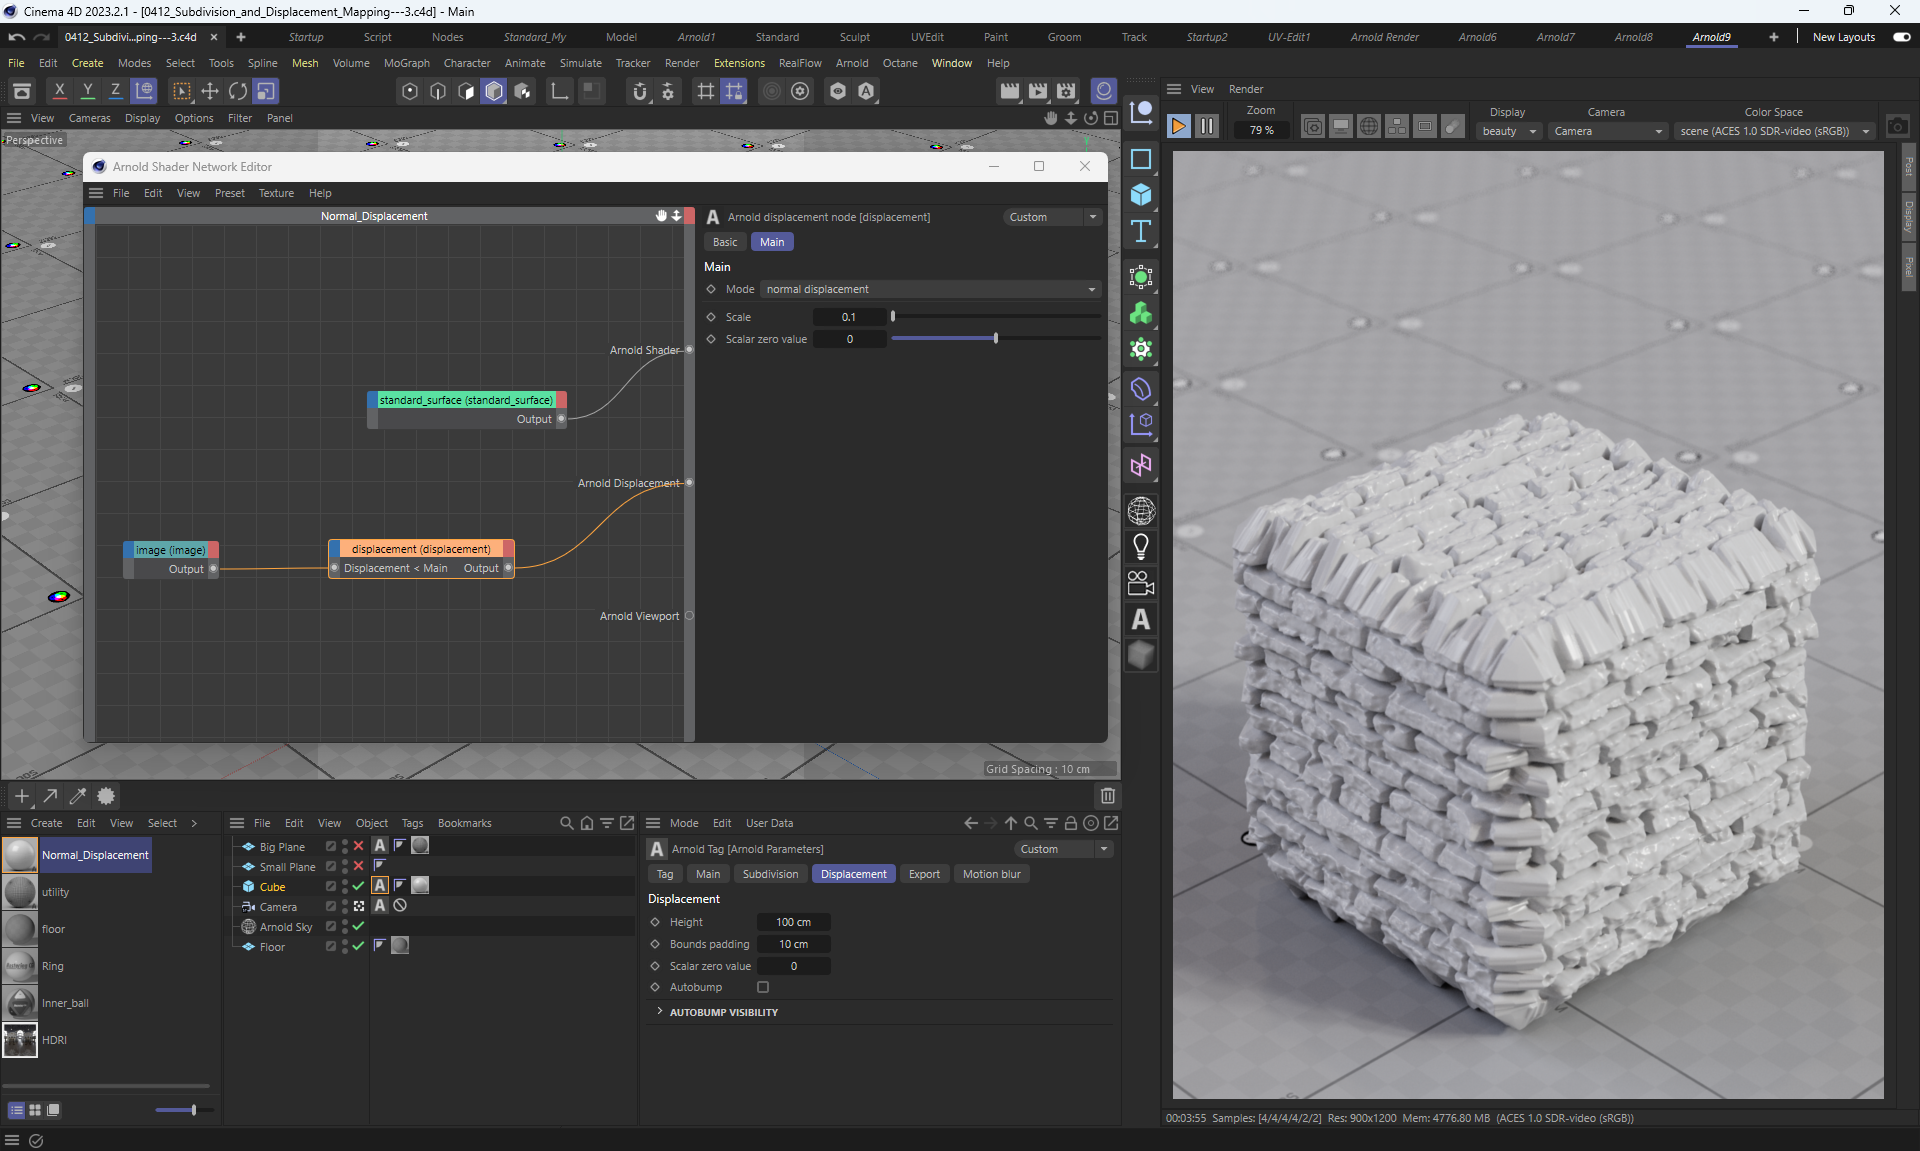Open the displacement Mode dropdown
Image resolution: width=1920 pixels, height=1151 pixels.
click(x=930, y=289)
